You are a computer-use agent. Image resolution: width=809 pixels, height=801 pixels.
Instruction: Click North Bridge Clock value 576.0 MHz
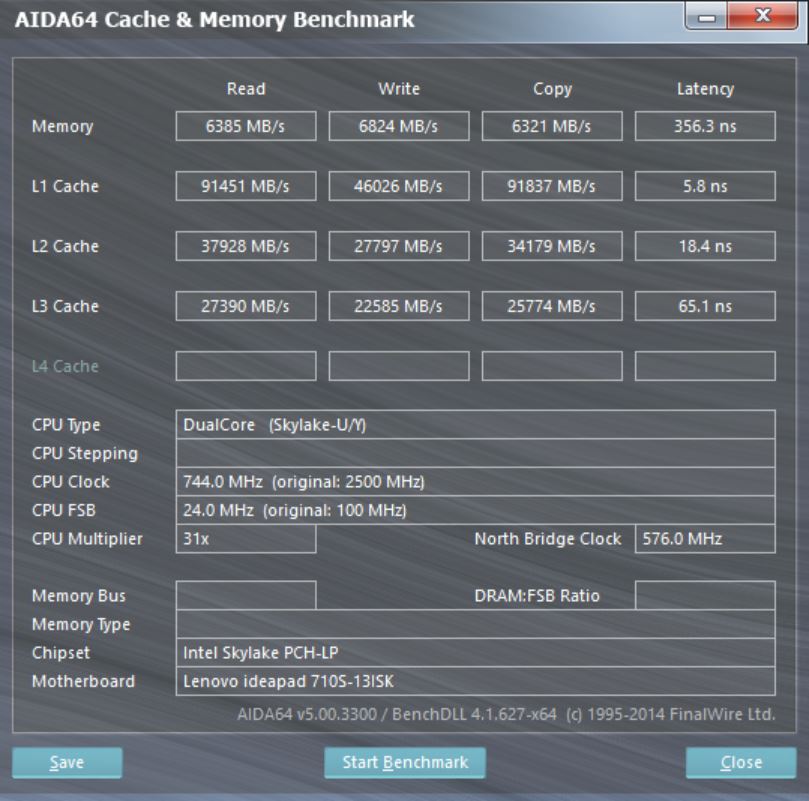[x=705, y=538]
